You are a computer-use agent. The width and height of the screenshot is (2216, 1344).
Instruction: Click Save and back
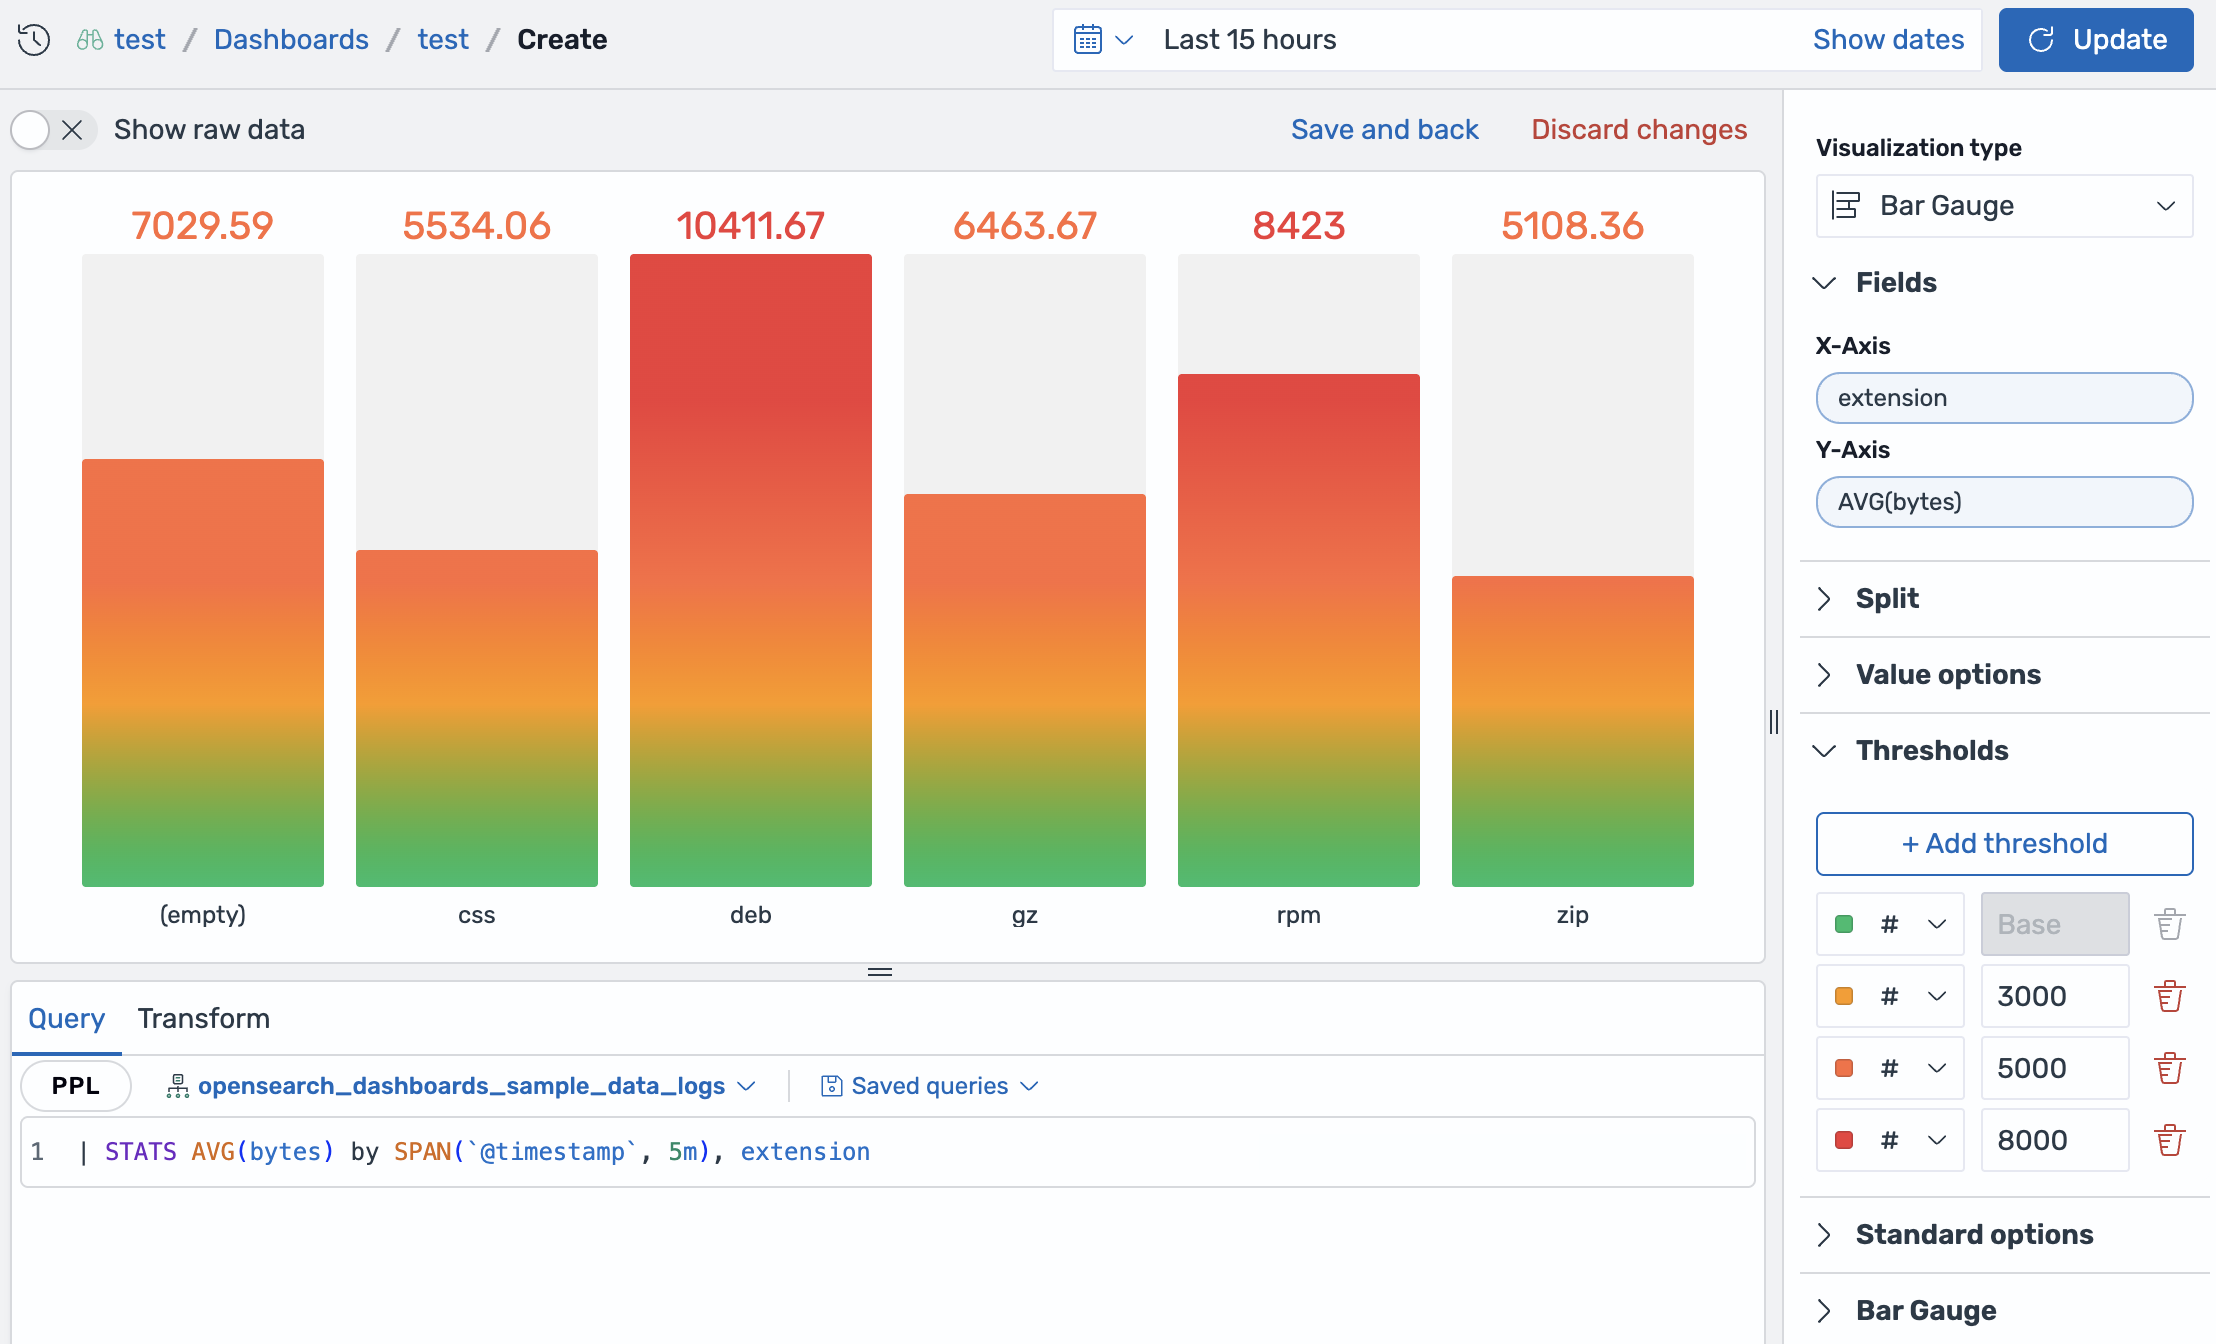point(1384,130)
